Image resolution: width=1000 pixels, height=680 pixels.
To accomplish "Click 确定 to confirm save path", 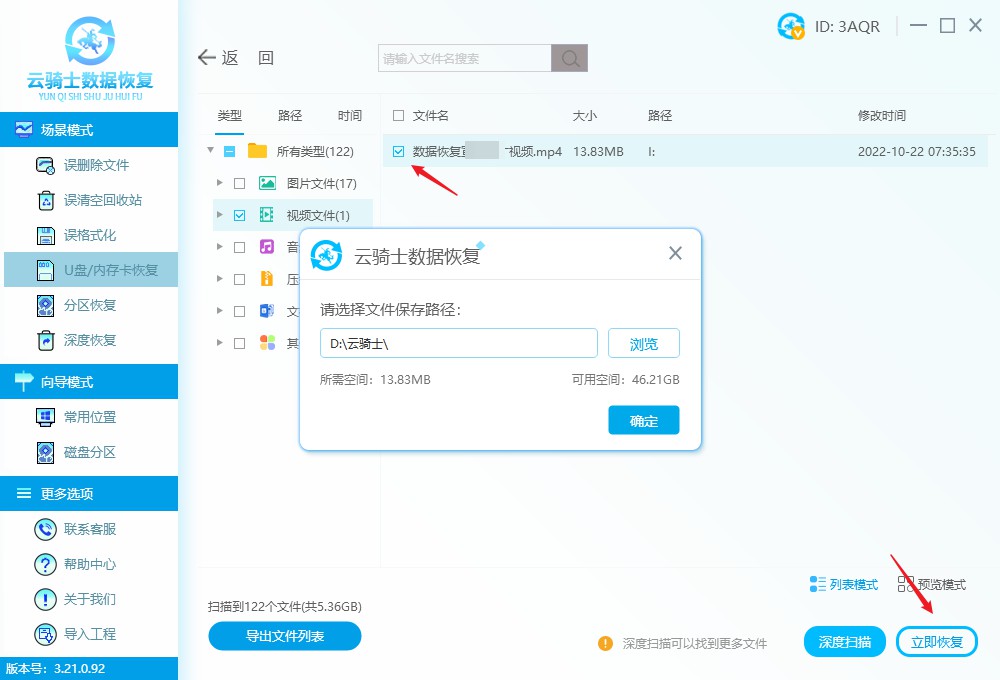I will click(643, 421).
